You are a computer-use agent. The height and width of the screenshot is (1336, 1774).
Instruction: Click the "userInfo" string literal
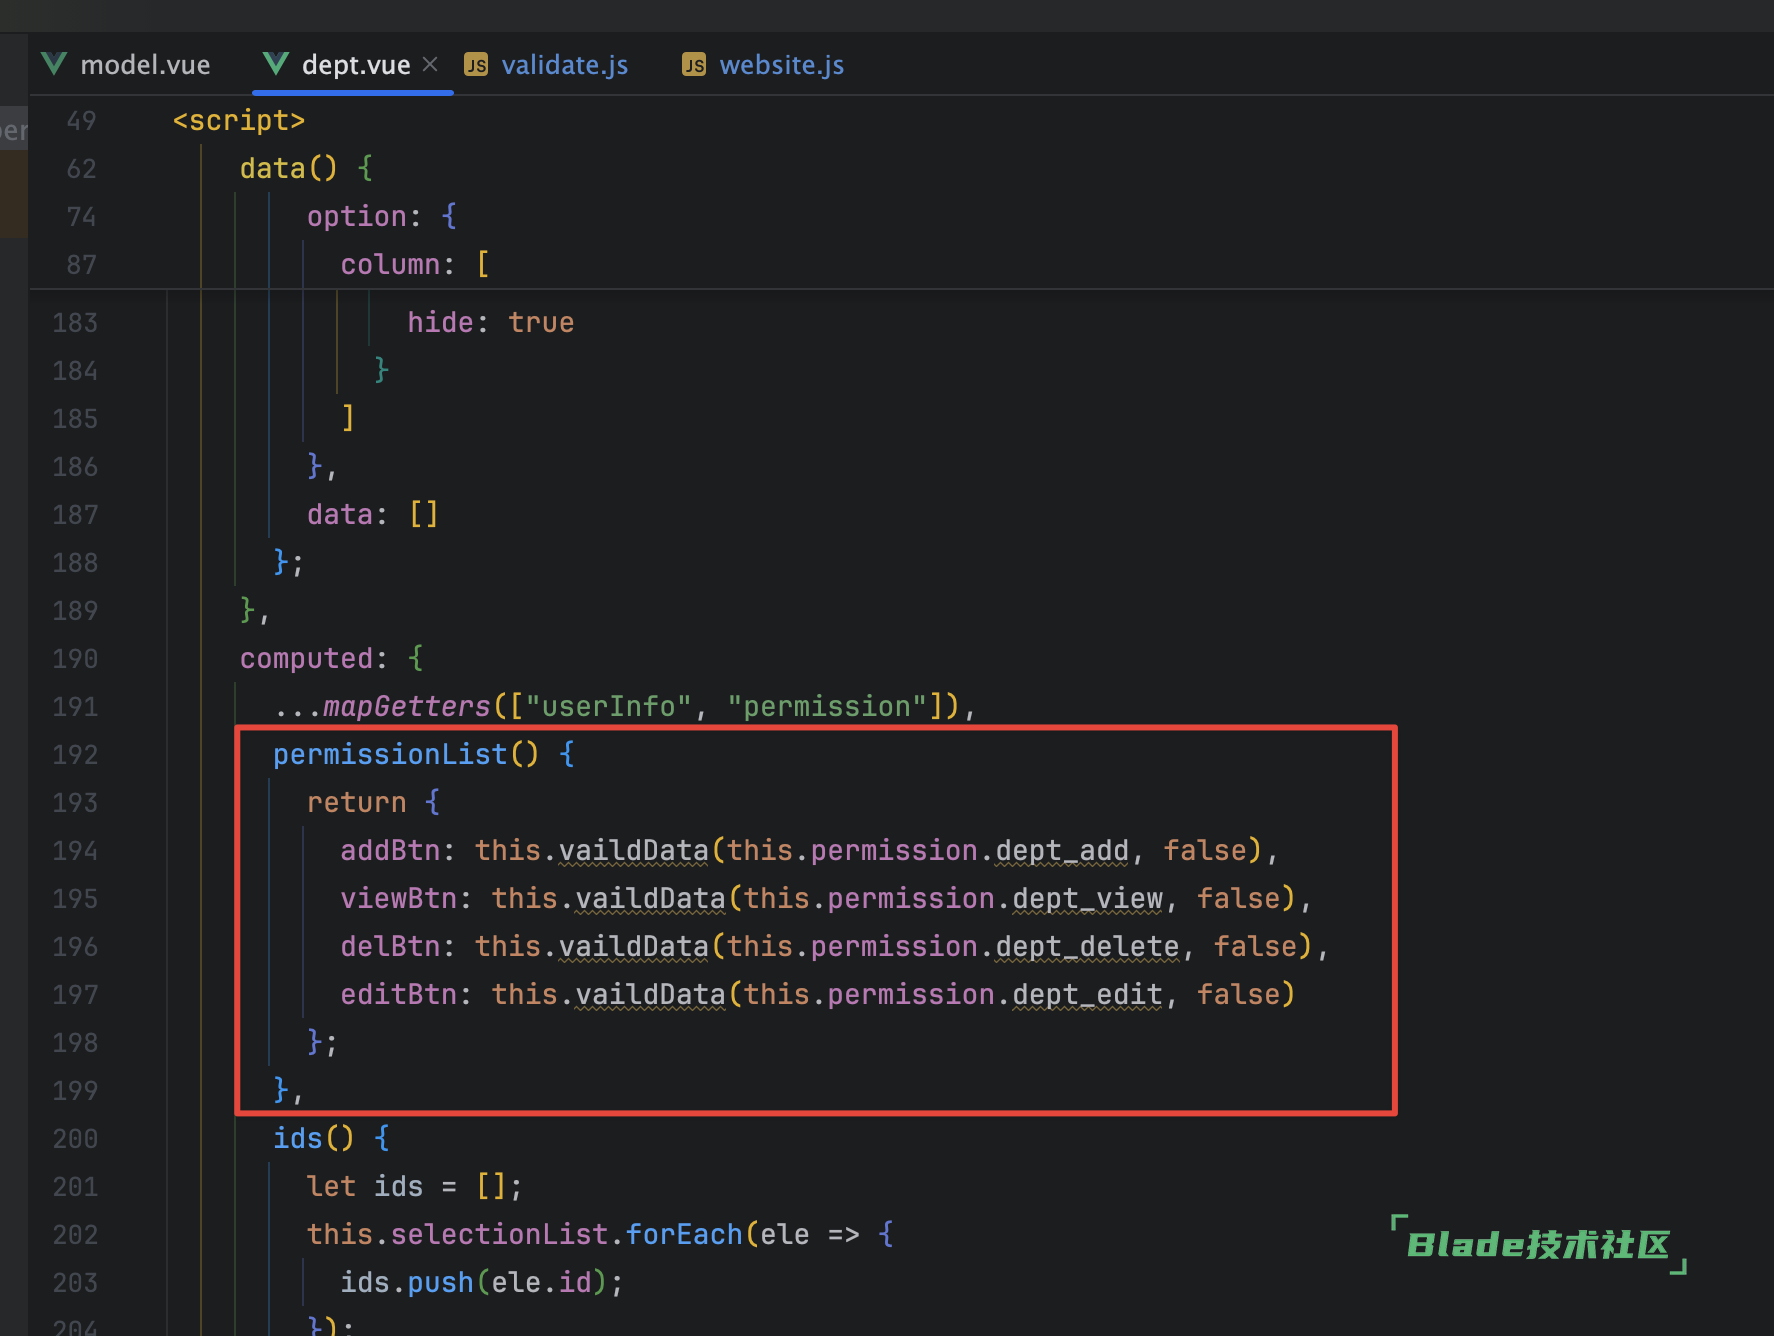tap(608, 706)
